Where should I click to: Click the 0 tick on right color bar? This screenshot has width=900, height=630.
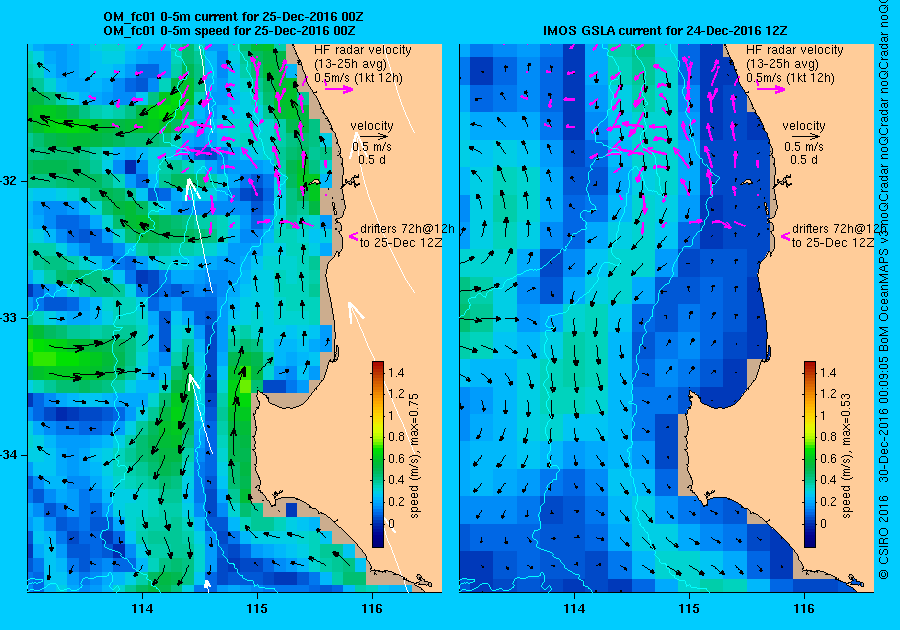click(824, 523)
